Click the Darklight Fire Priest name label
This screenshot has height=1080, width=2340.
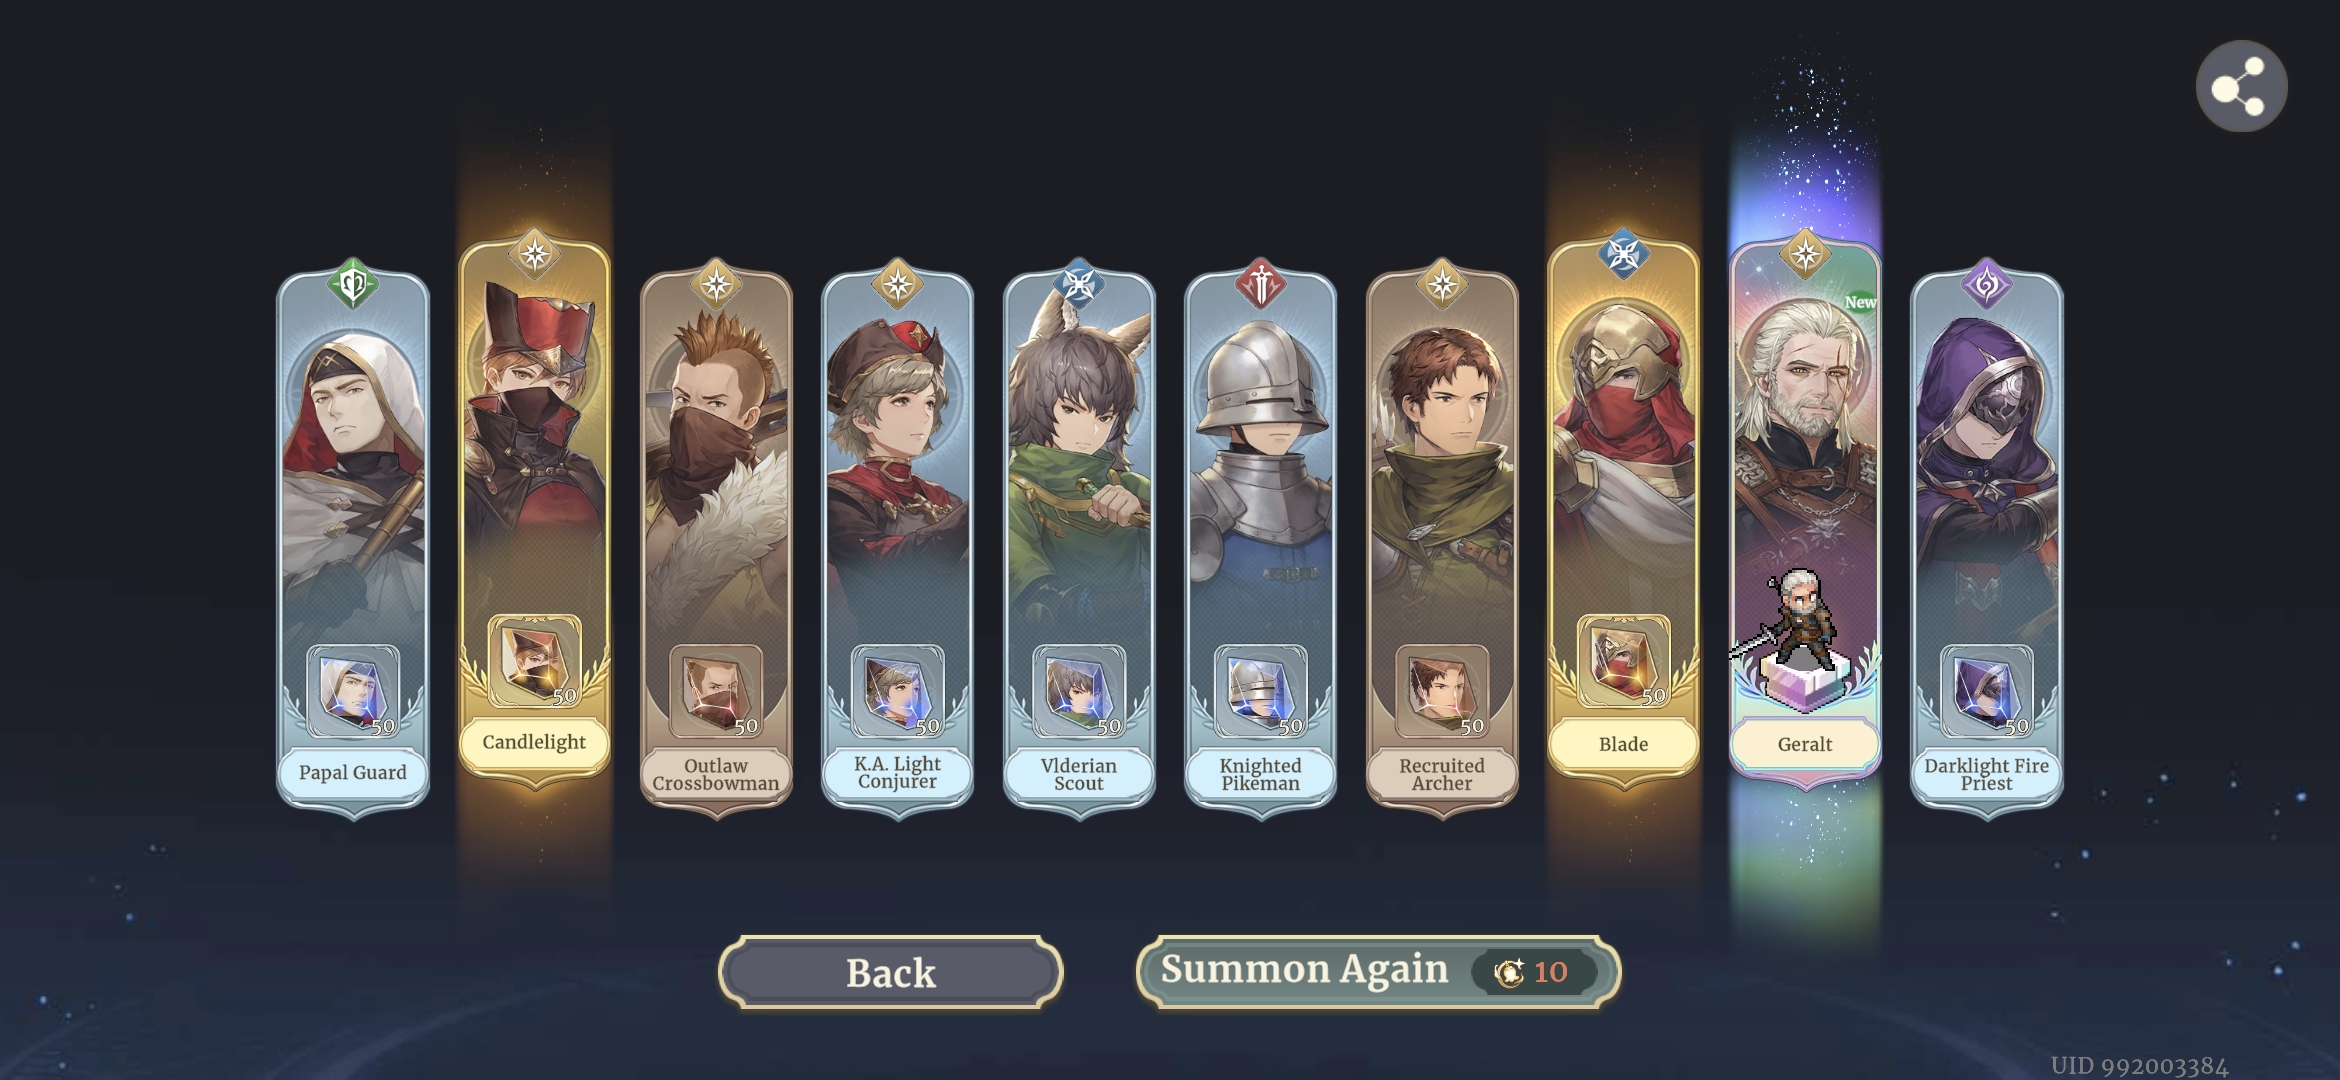(x=1986, y=774)
